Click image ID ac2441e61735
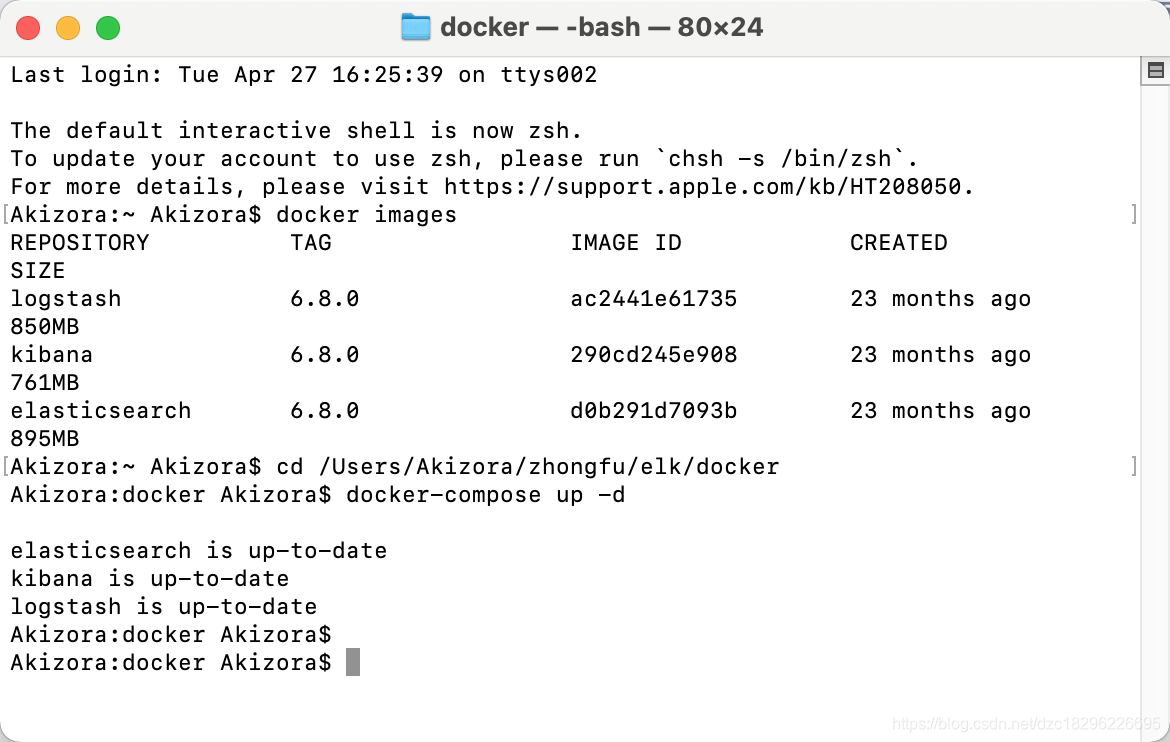The width and height of the screenshot is (1170, 742). 654,299
